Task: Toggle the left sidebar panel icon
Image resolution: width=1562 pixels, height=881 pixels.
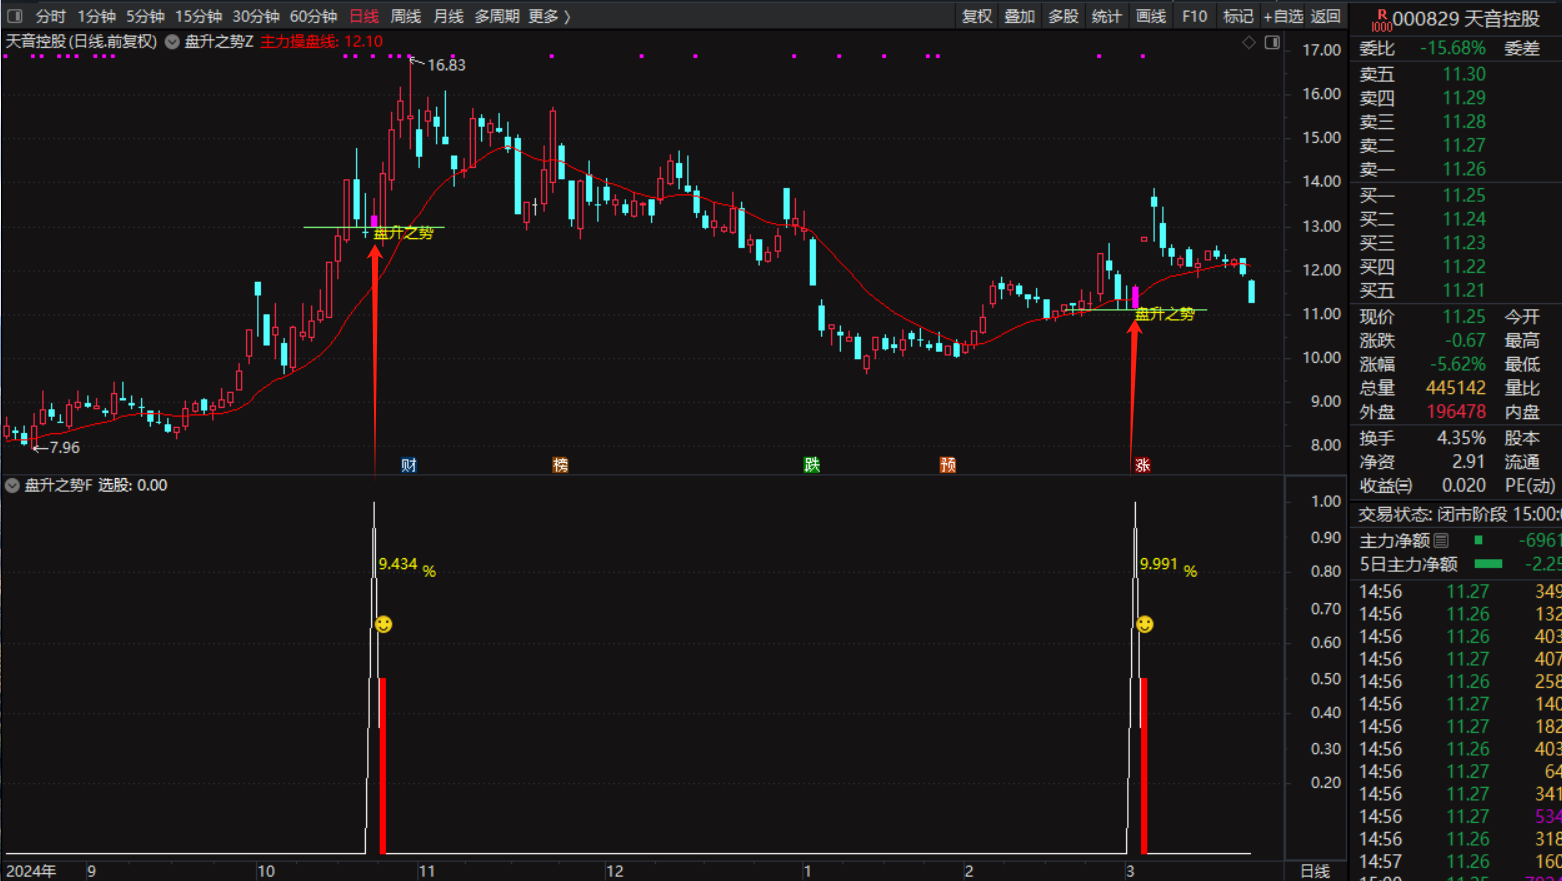Action: click(x=15, y=16)
